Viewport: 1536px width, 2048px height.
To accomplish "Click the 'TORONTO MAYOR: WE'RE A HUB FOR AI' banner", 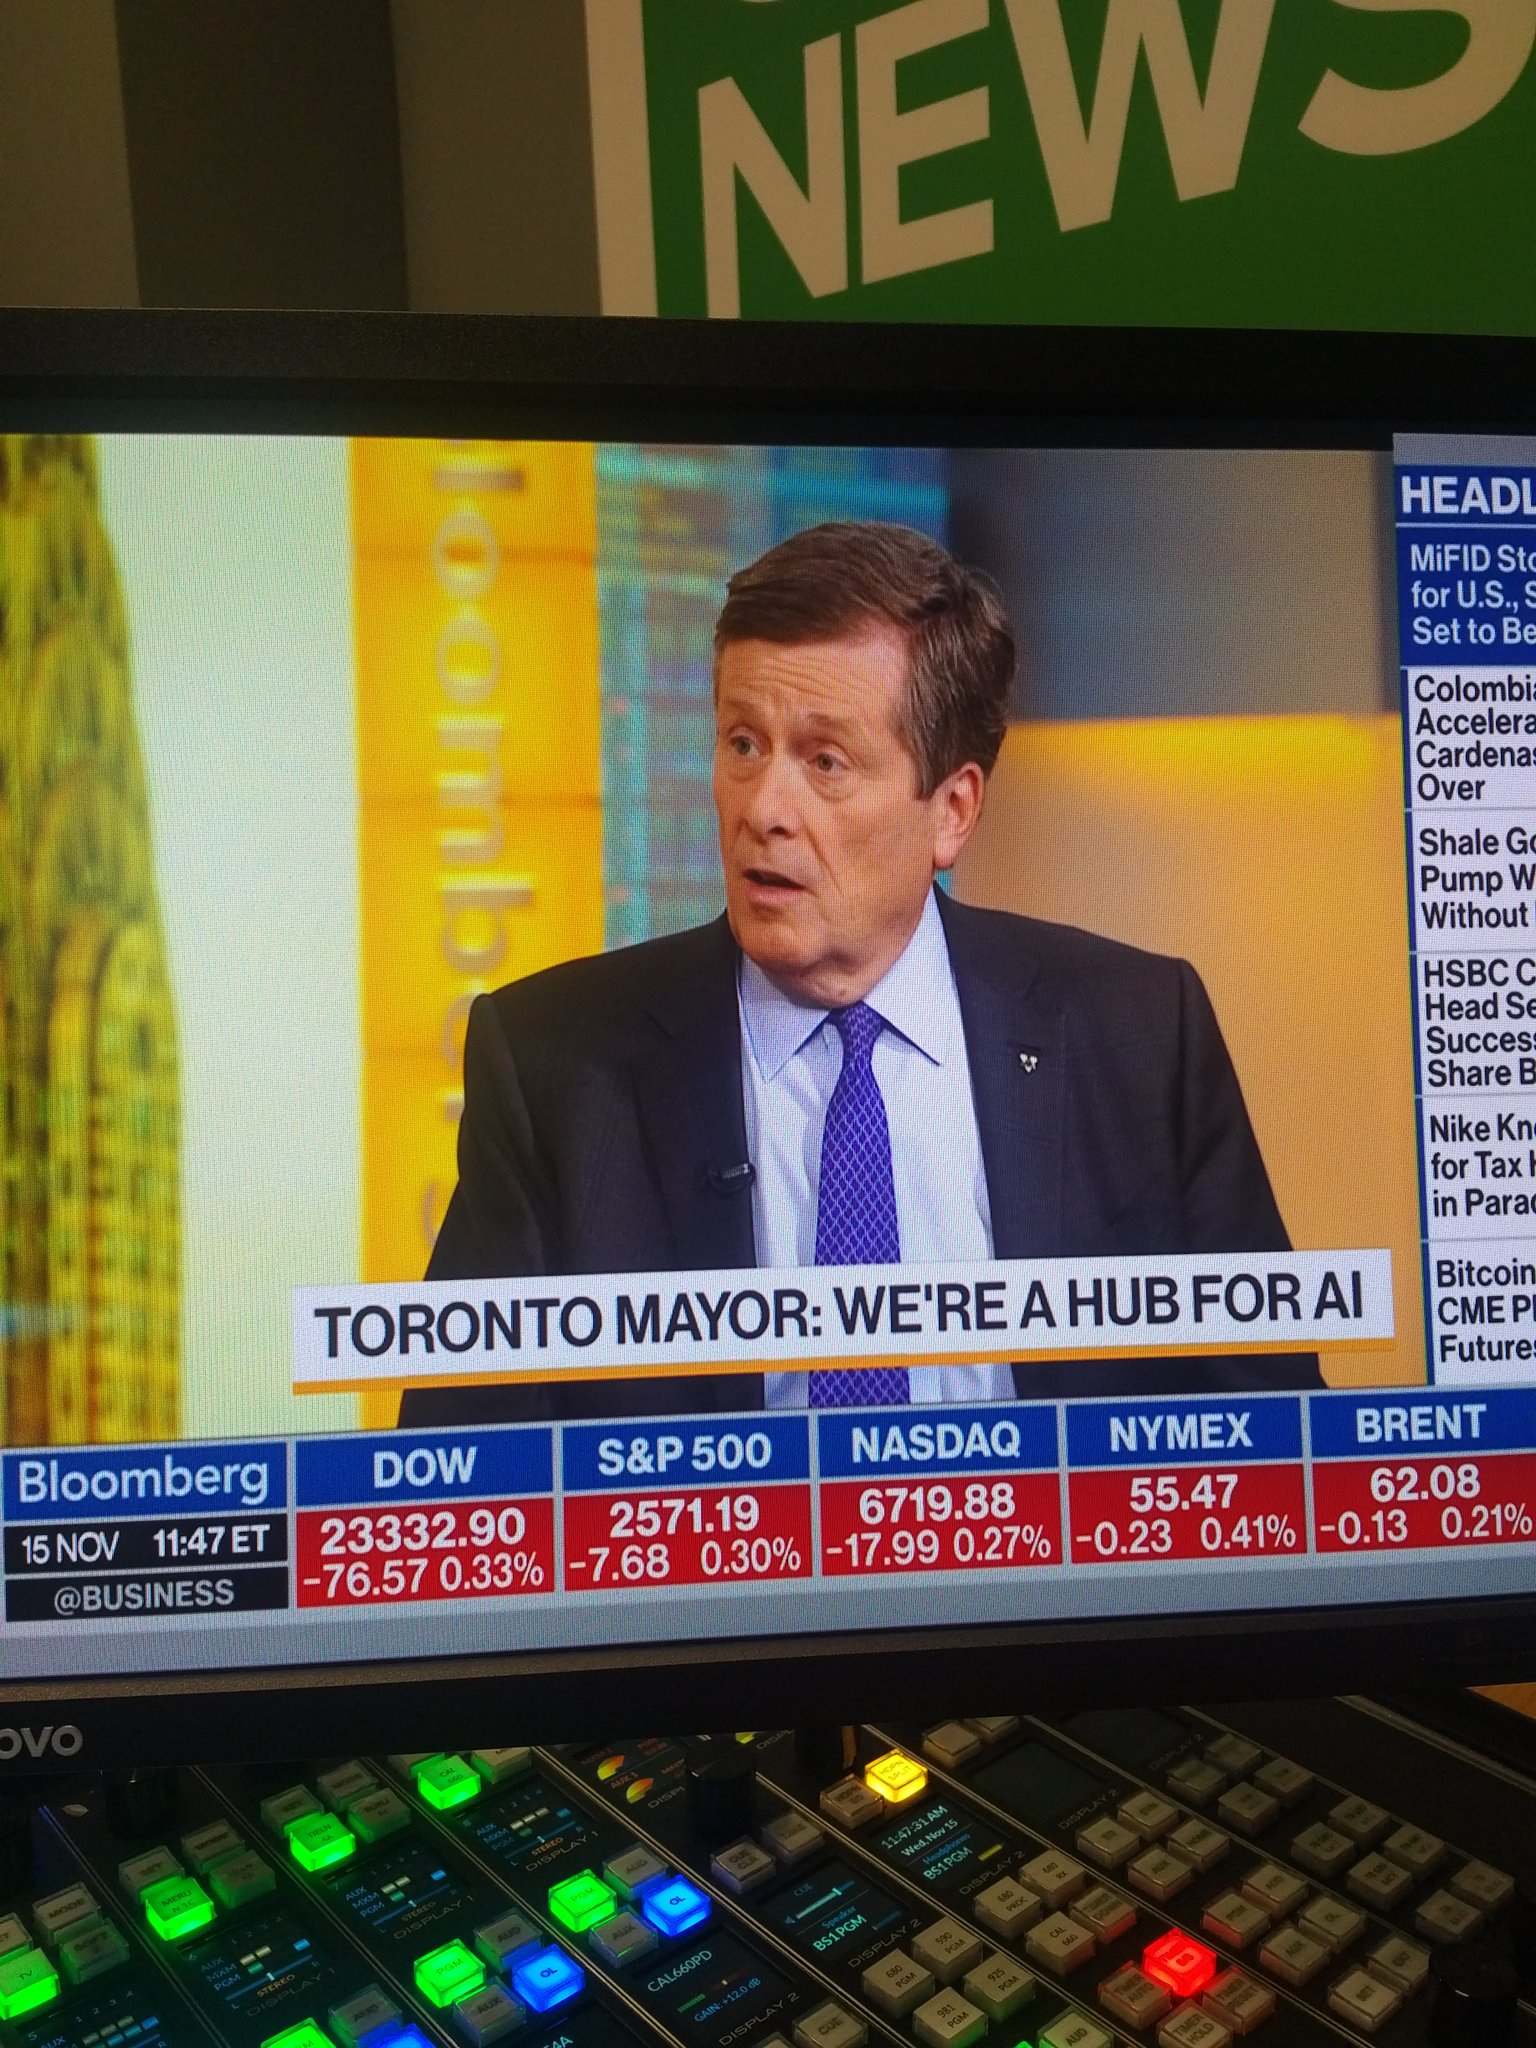I will pos(843,1318).
